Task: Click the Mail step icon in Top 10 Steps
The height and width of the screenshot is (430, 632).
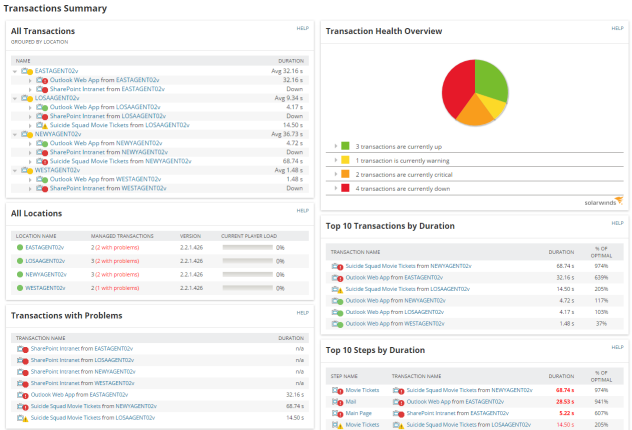Action: (x=337, y=401)
